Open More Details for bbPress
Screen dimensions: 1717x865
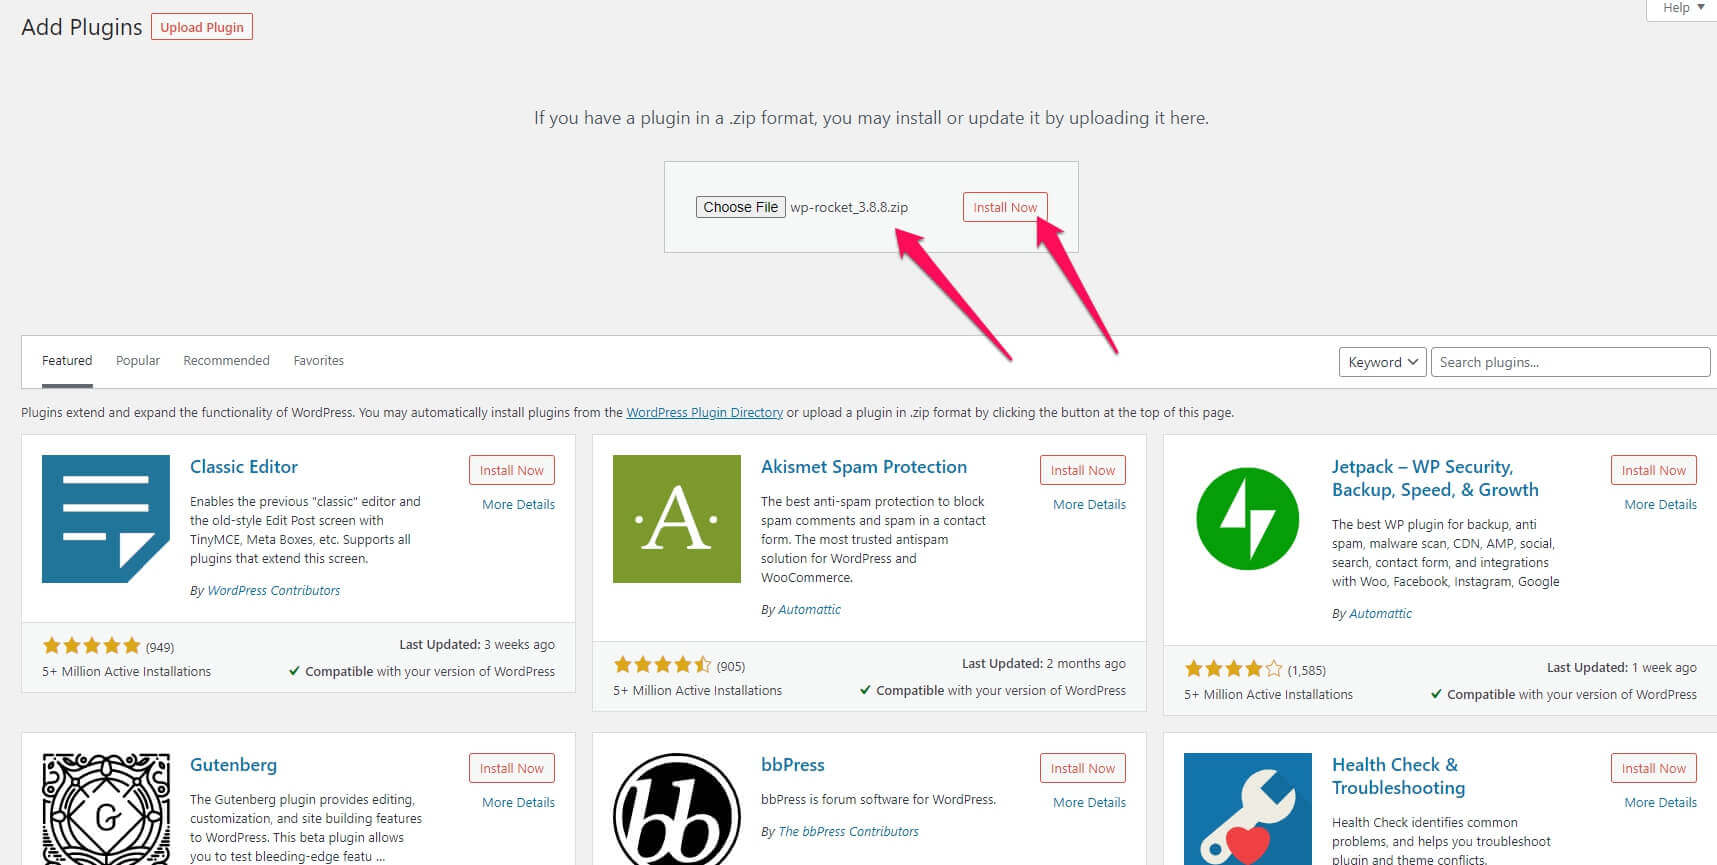coord(1089,802)
